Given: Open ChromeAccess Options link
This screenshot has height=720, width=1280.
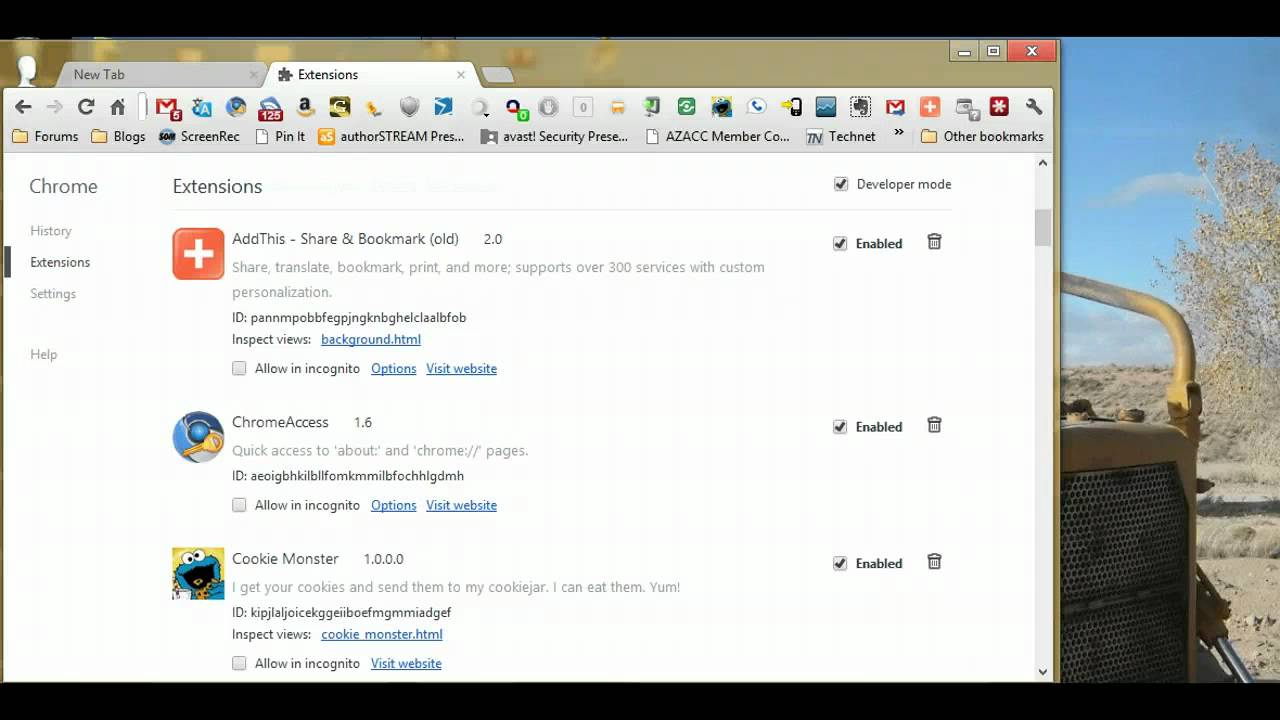Looking at the screenshot, I should (394, 505).
